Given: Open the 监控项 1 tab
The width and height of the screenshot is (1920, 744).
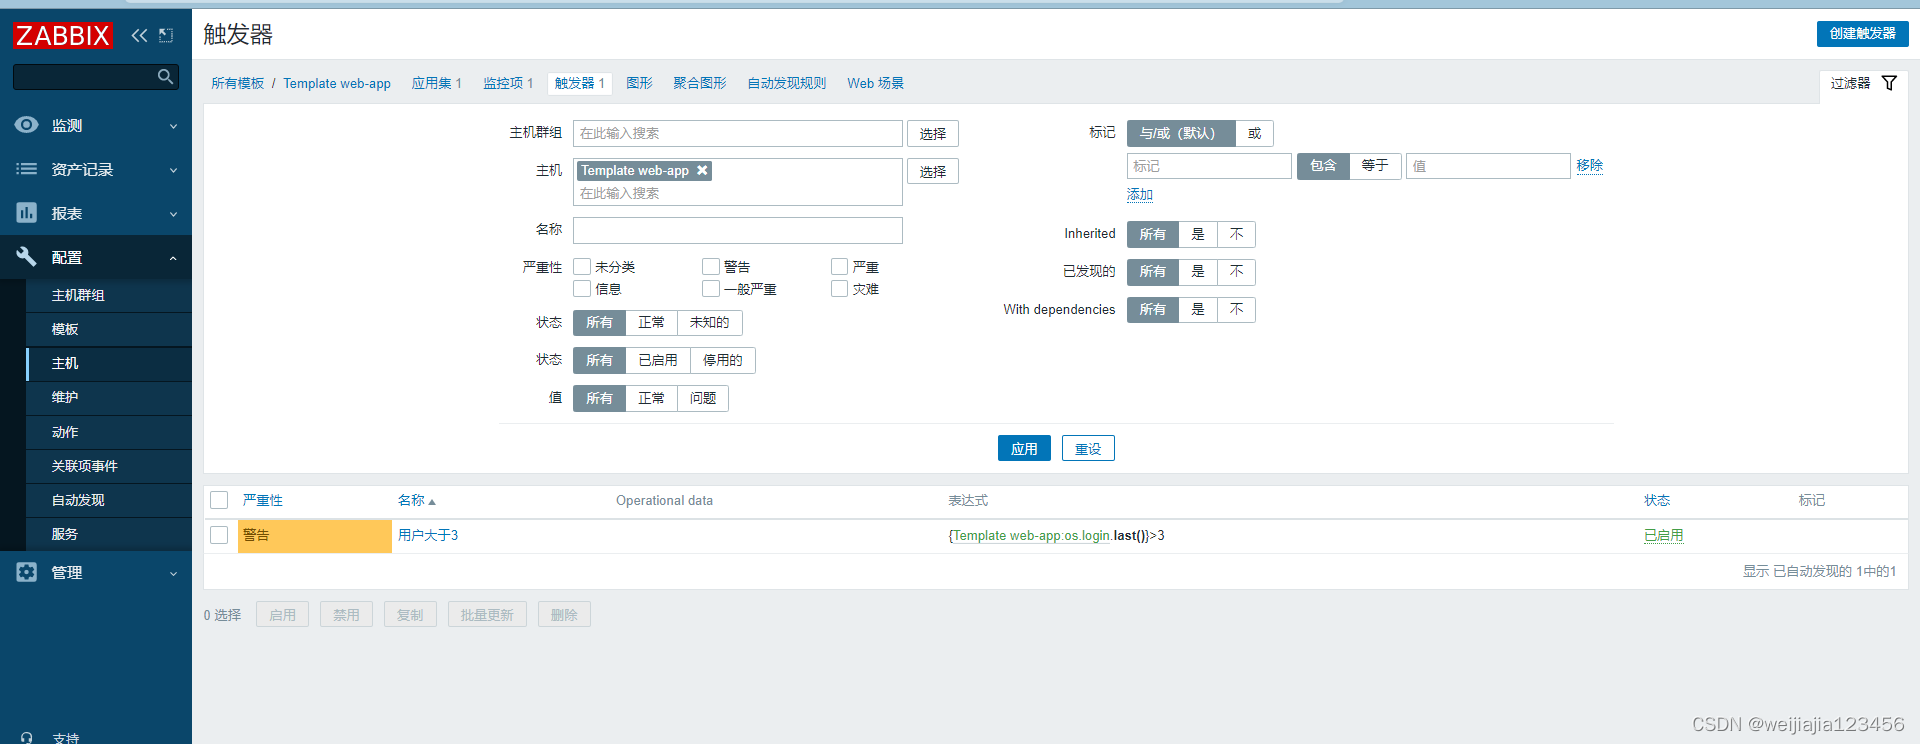Looking at the screenshot, I should coord(507,83).
